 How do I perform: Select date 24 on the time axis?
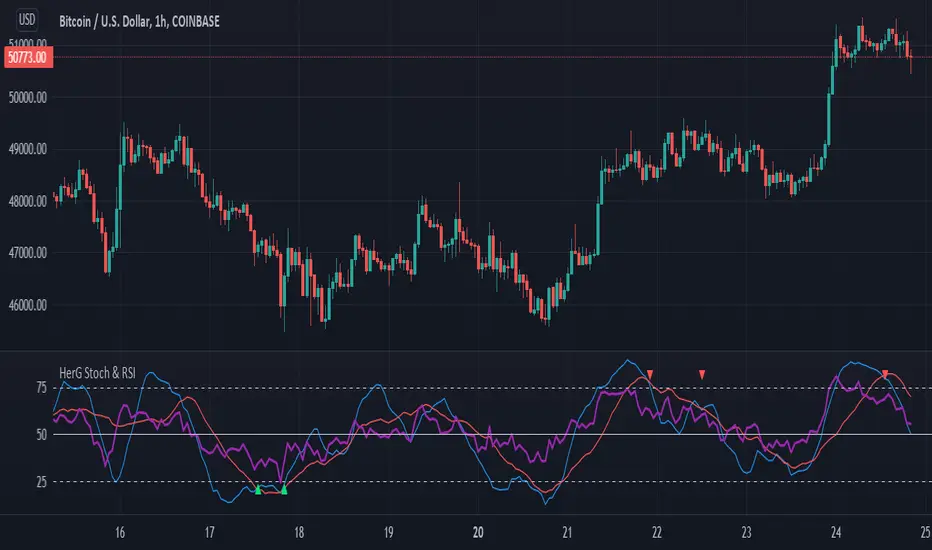click(836, 533)
